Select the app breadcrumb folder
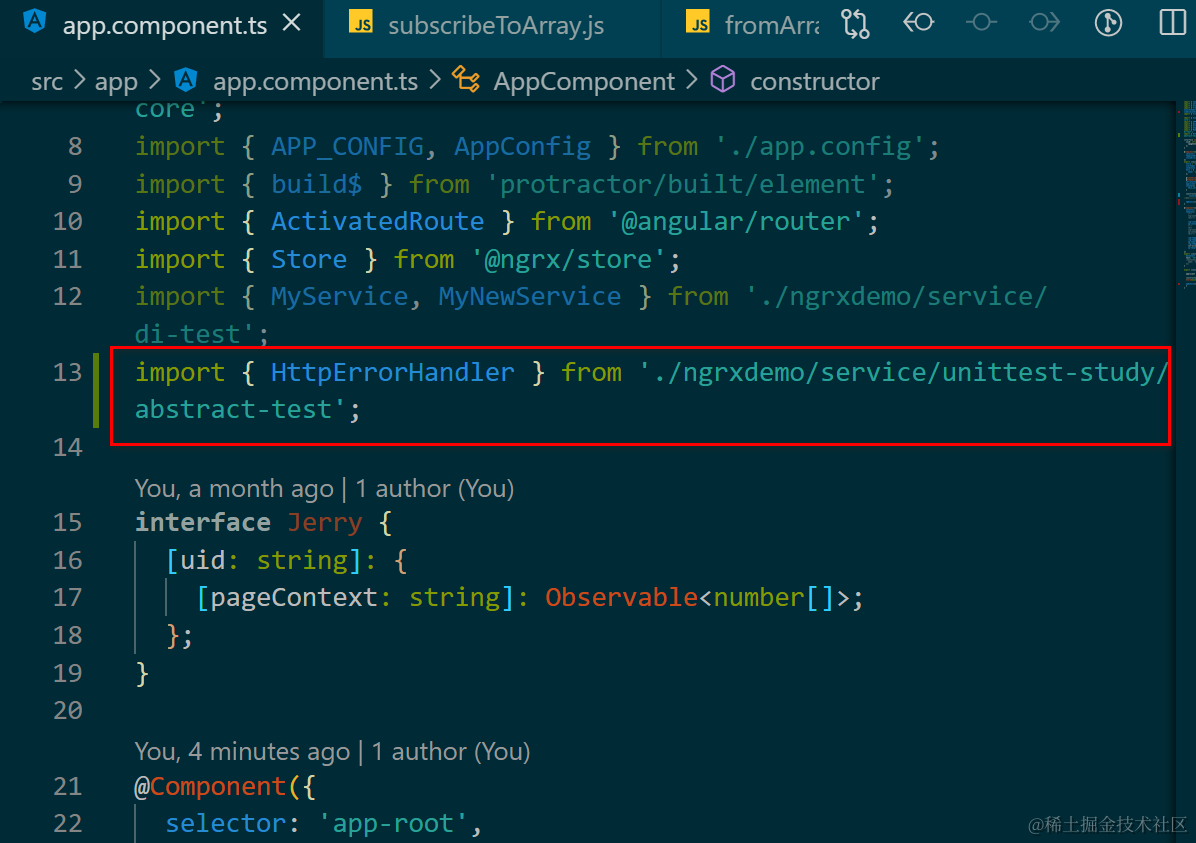 (116, 82)
